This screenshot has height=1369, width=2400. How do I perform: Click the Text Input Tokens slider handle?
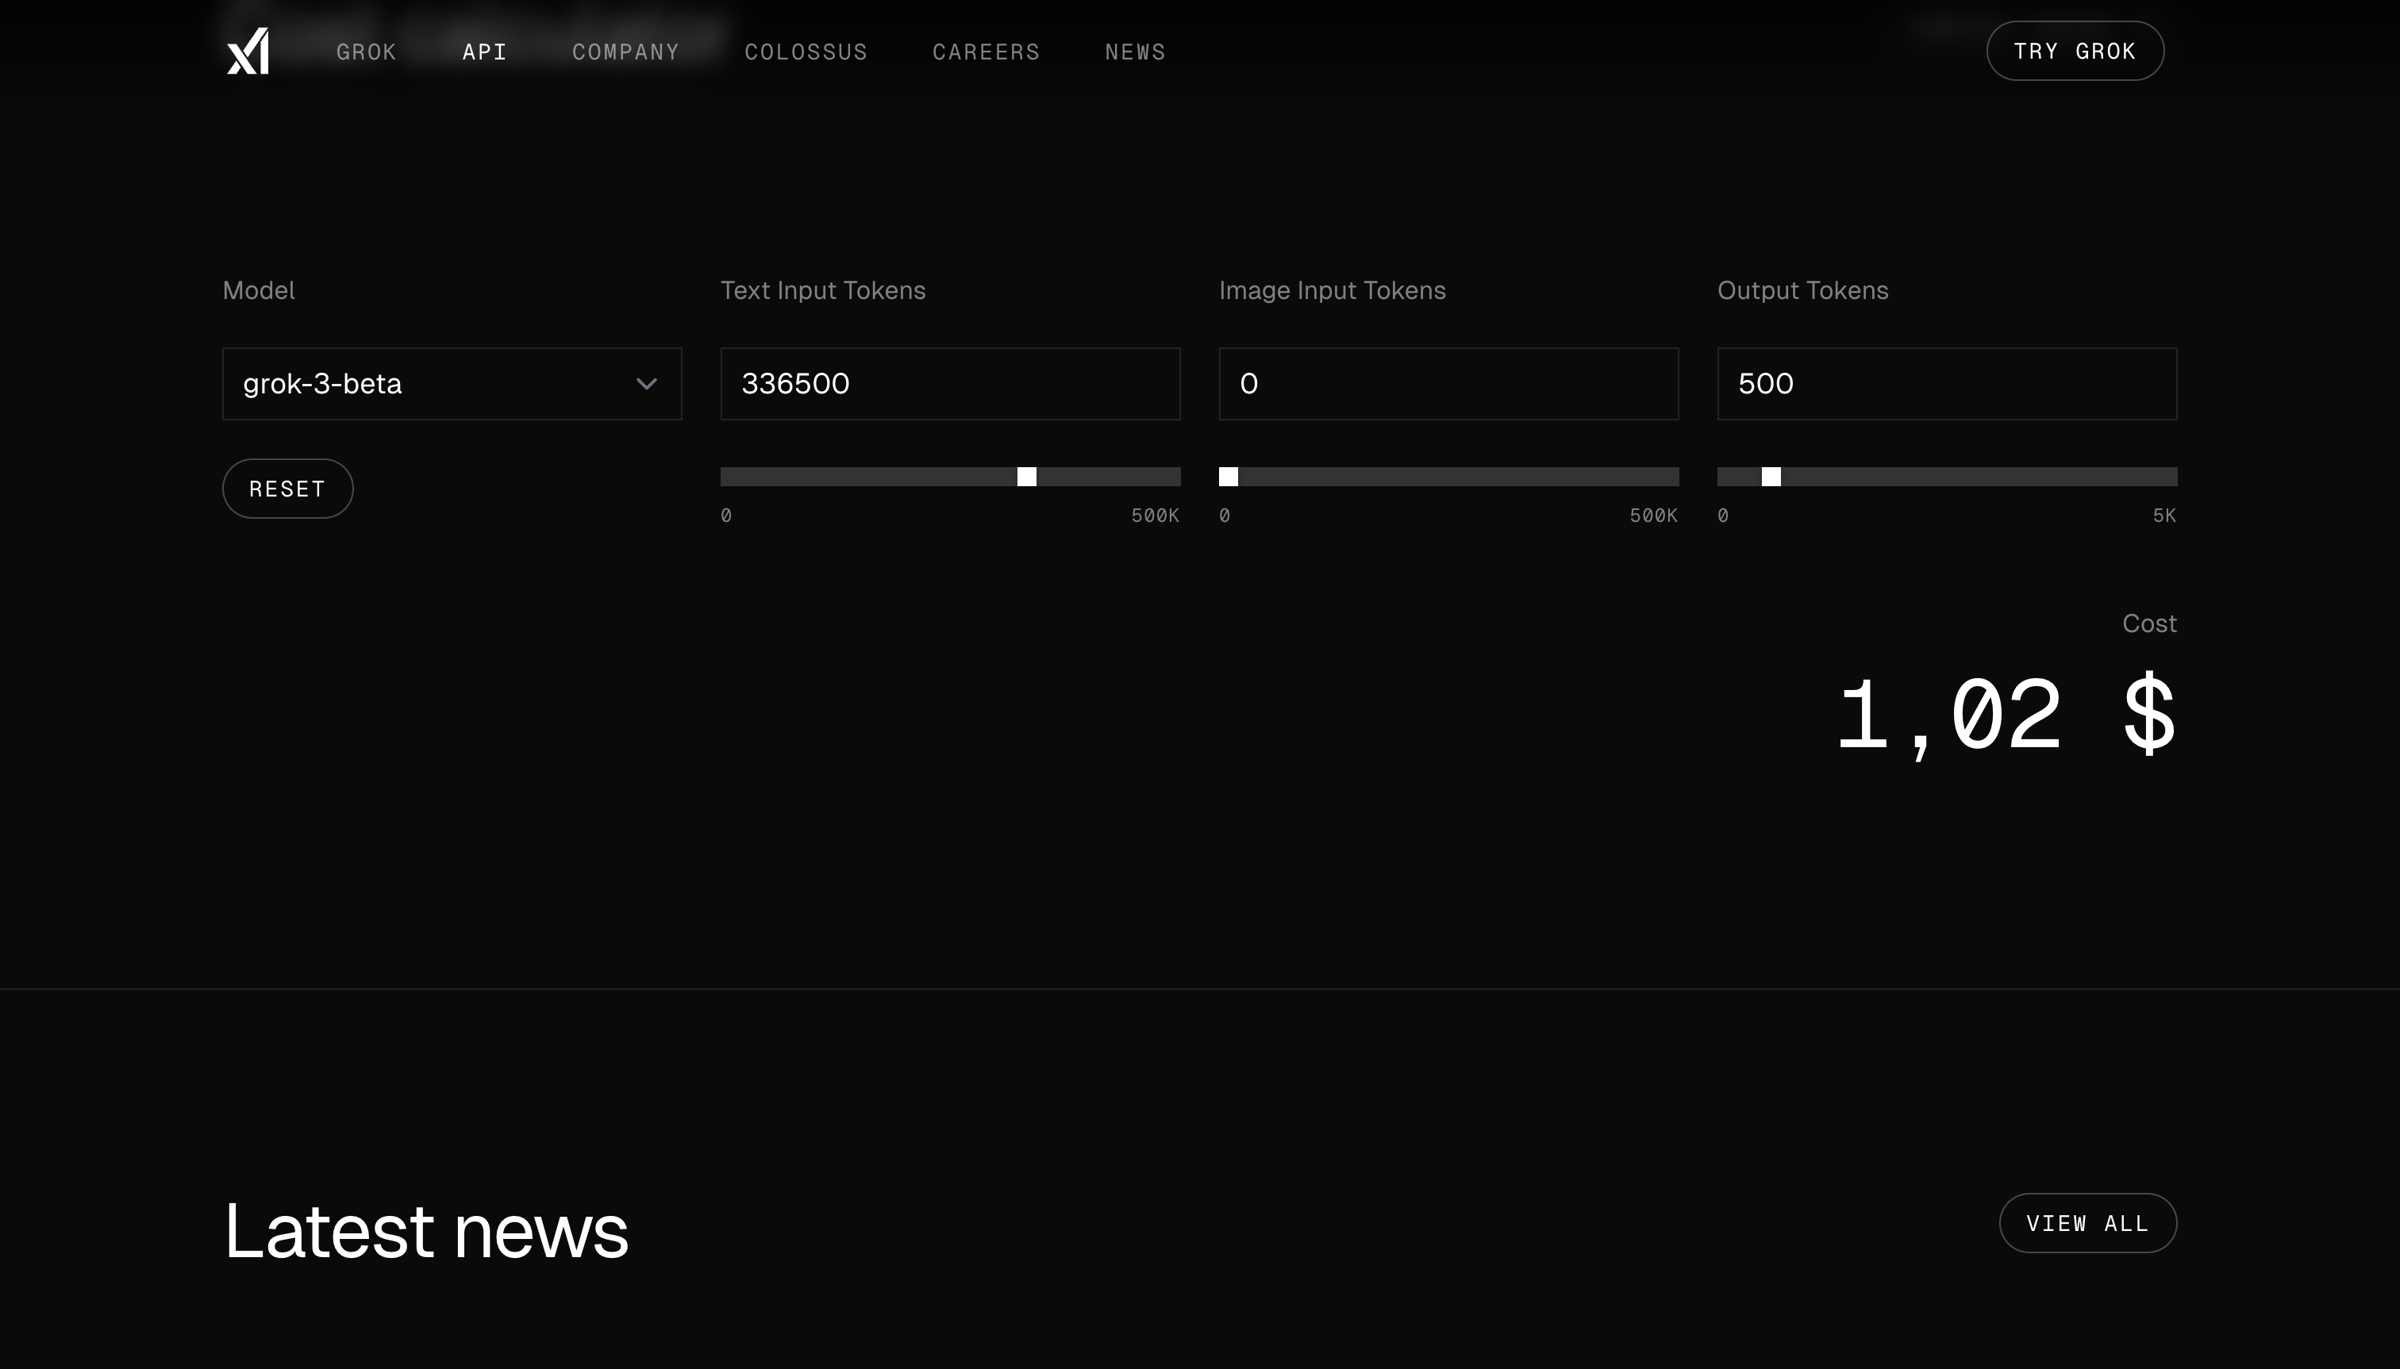point(1027,477)
